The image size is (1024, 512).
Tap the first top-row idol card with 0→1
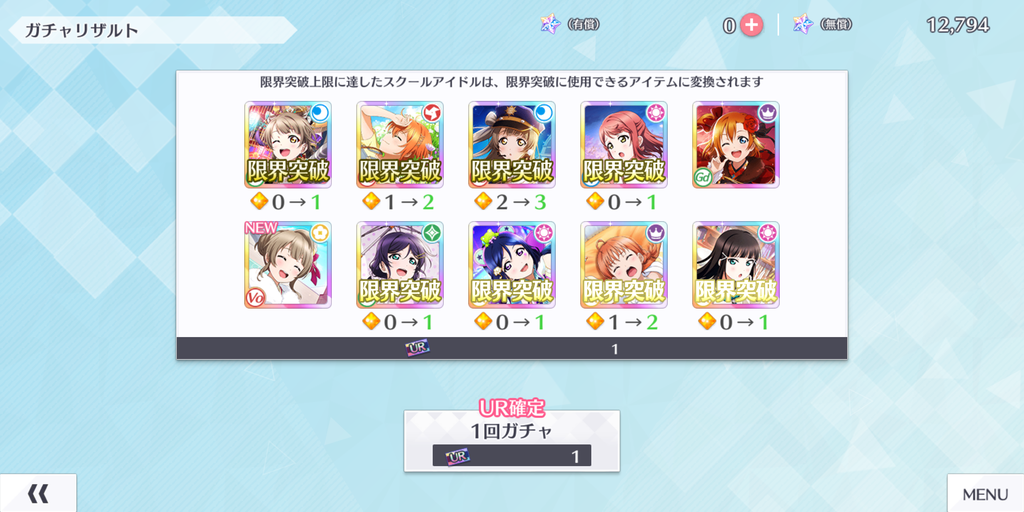pos(288,144)
